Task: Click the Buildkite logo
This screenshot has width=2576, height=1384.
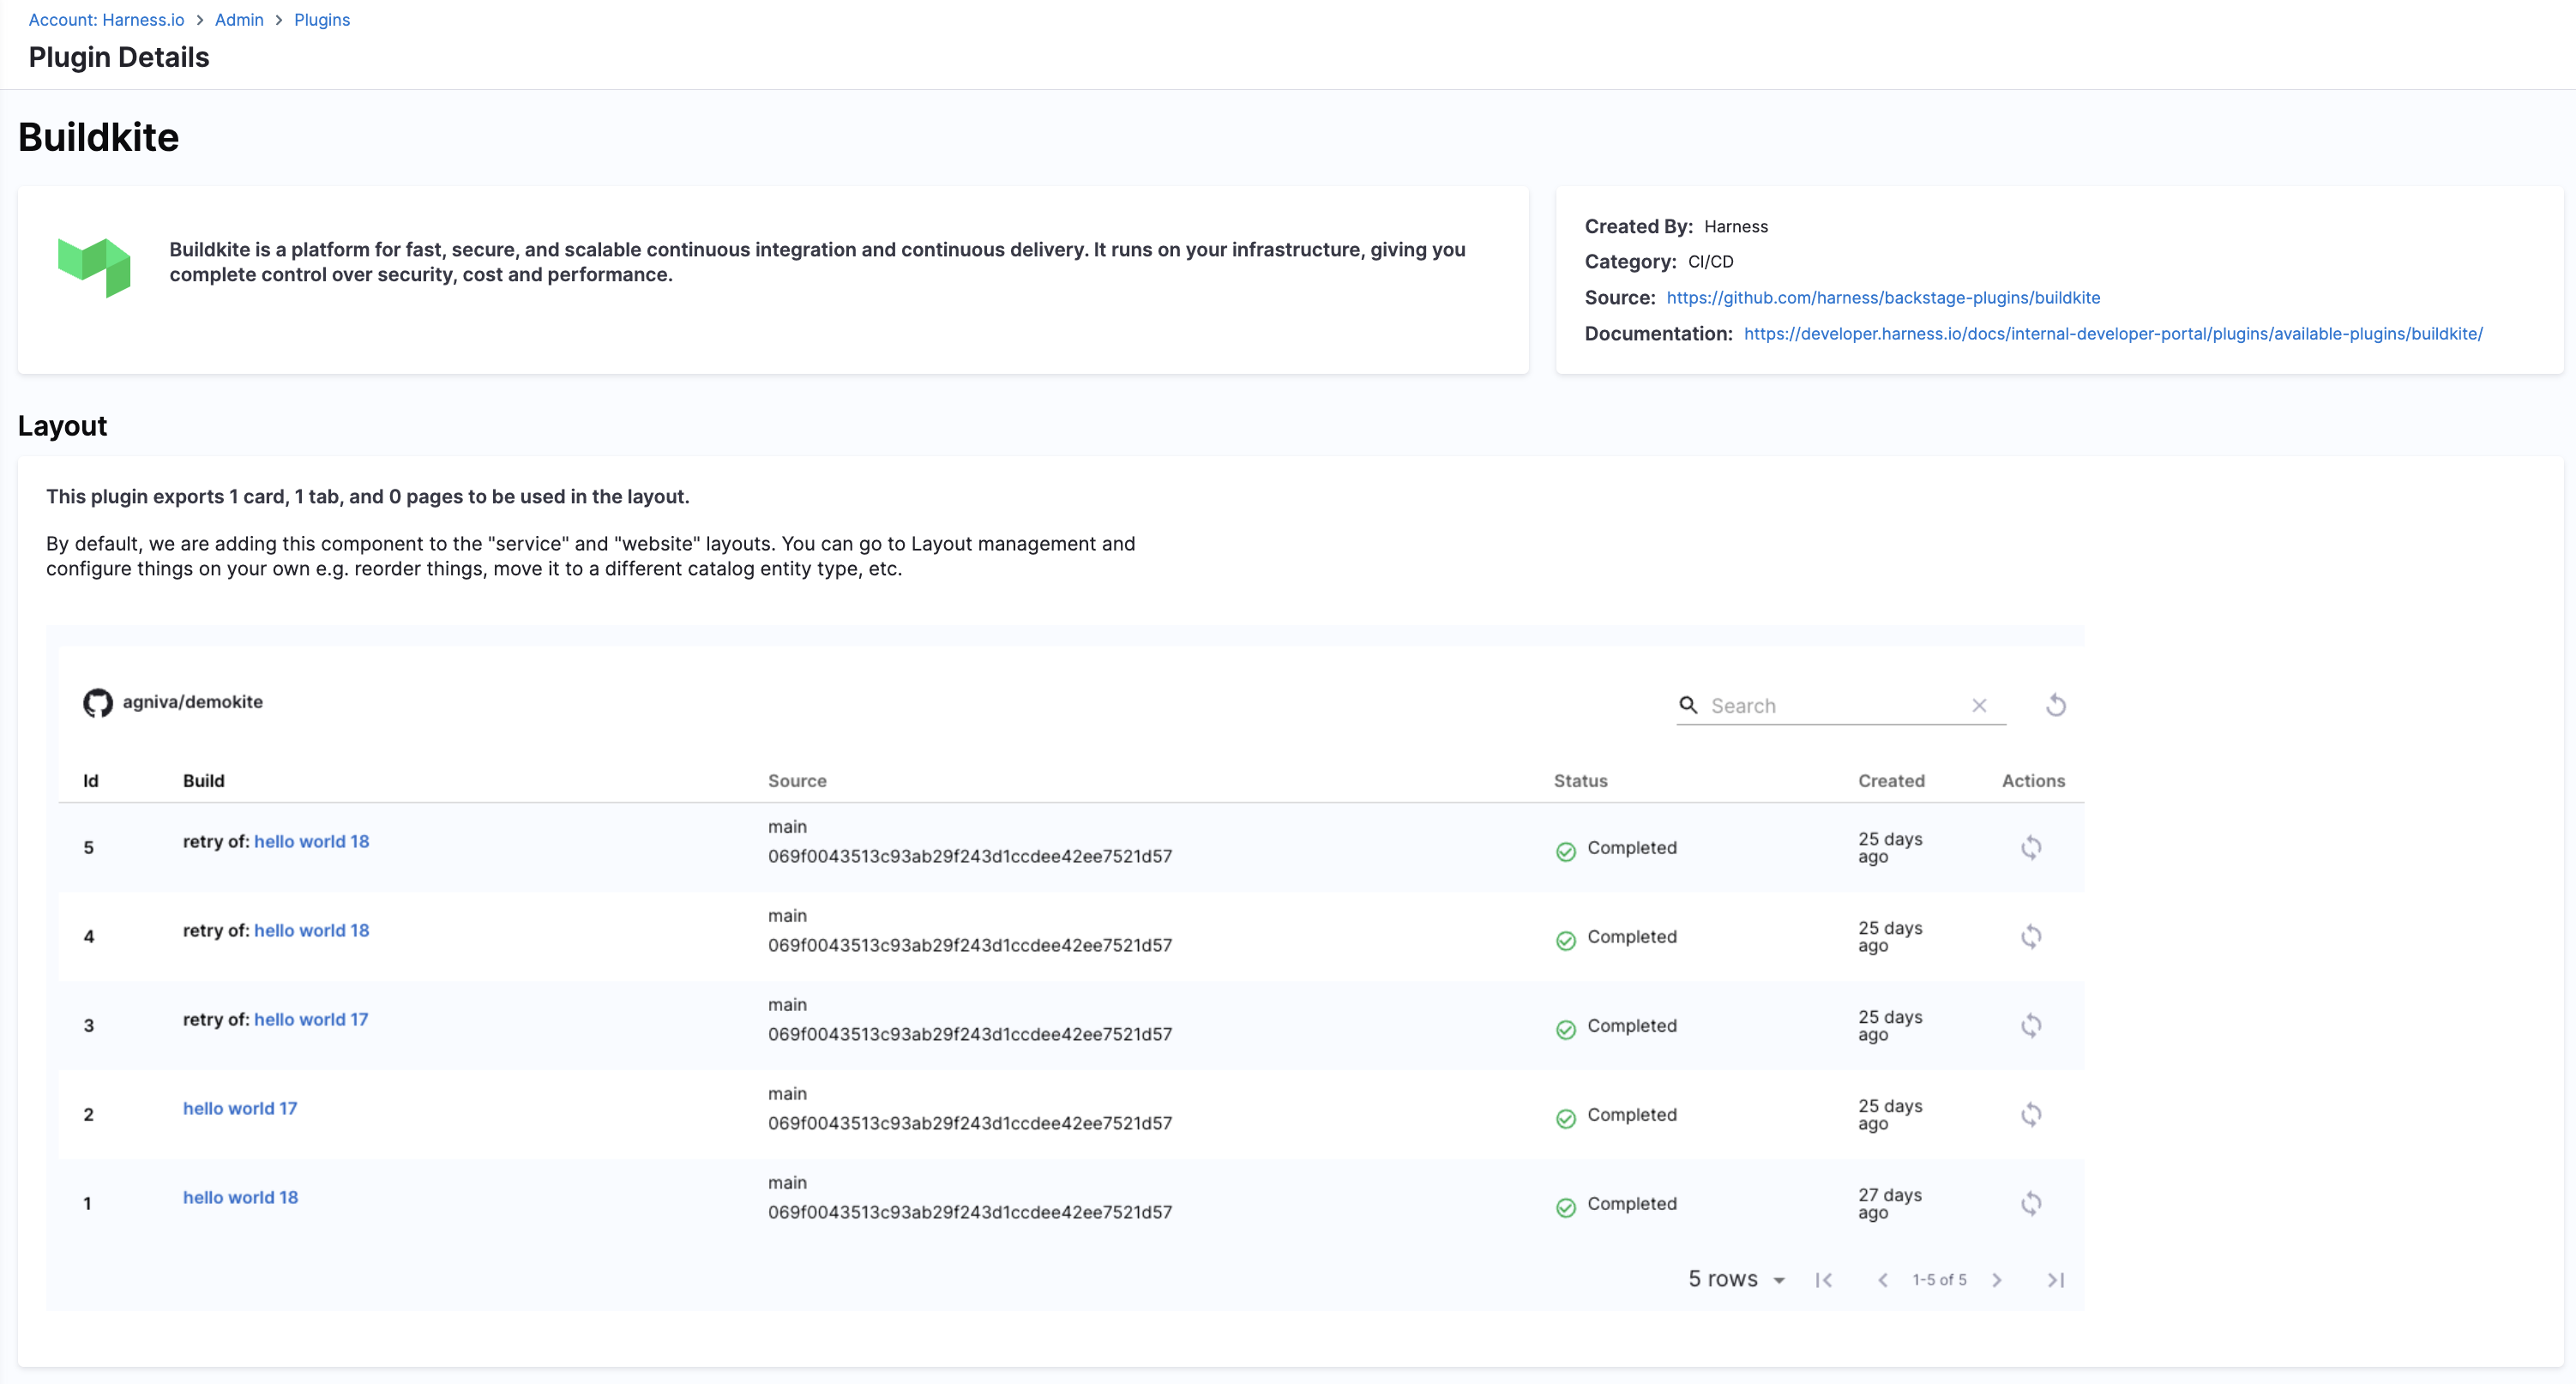Action: click(95, 267)
